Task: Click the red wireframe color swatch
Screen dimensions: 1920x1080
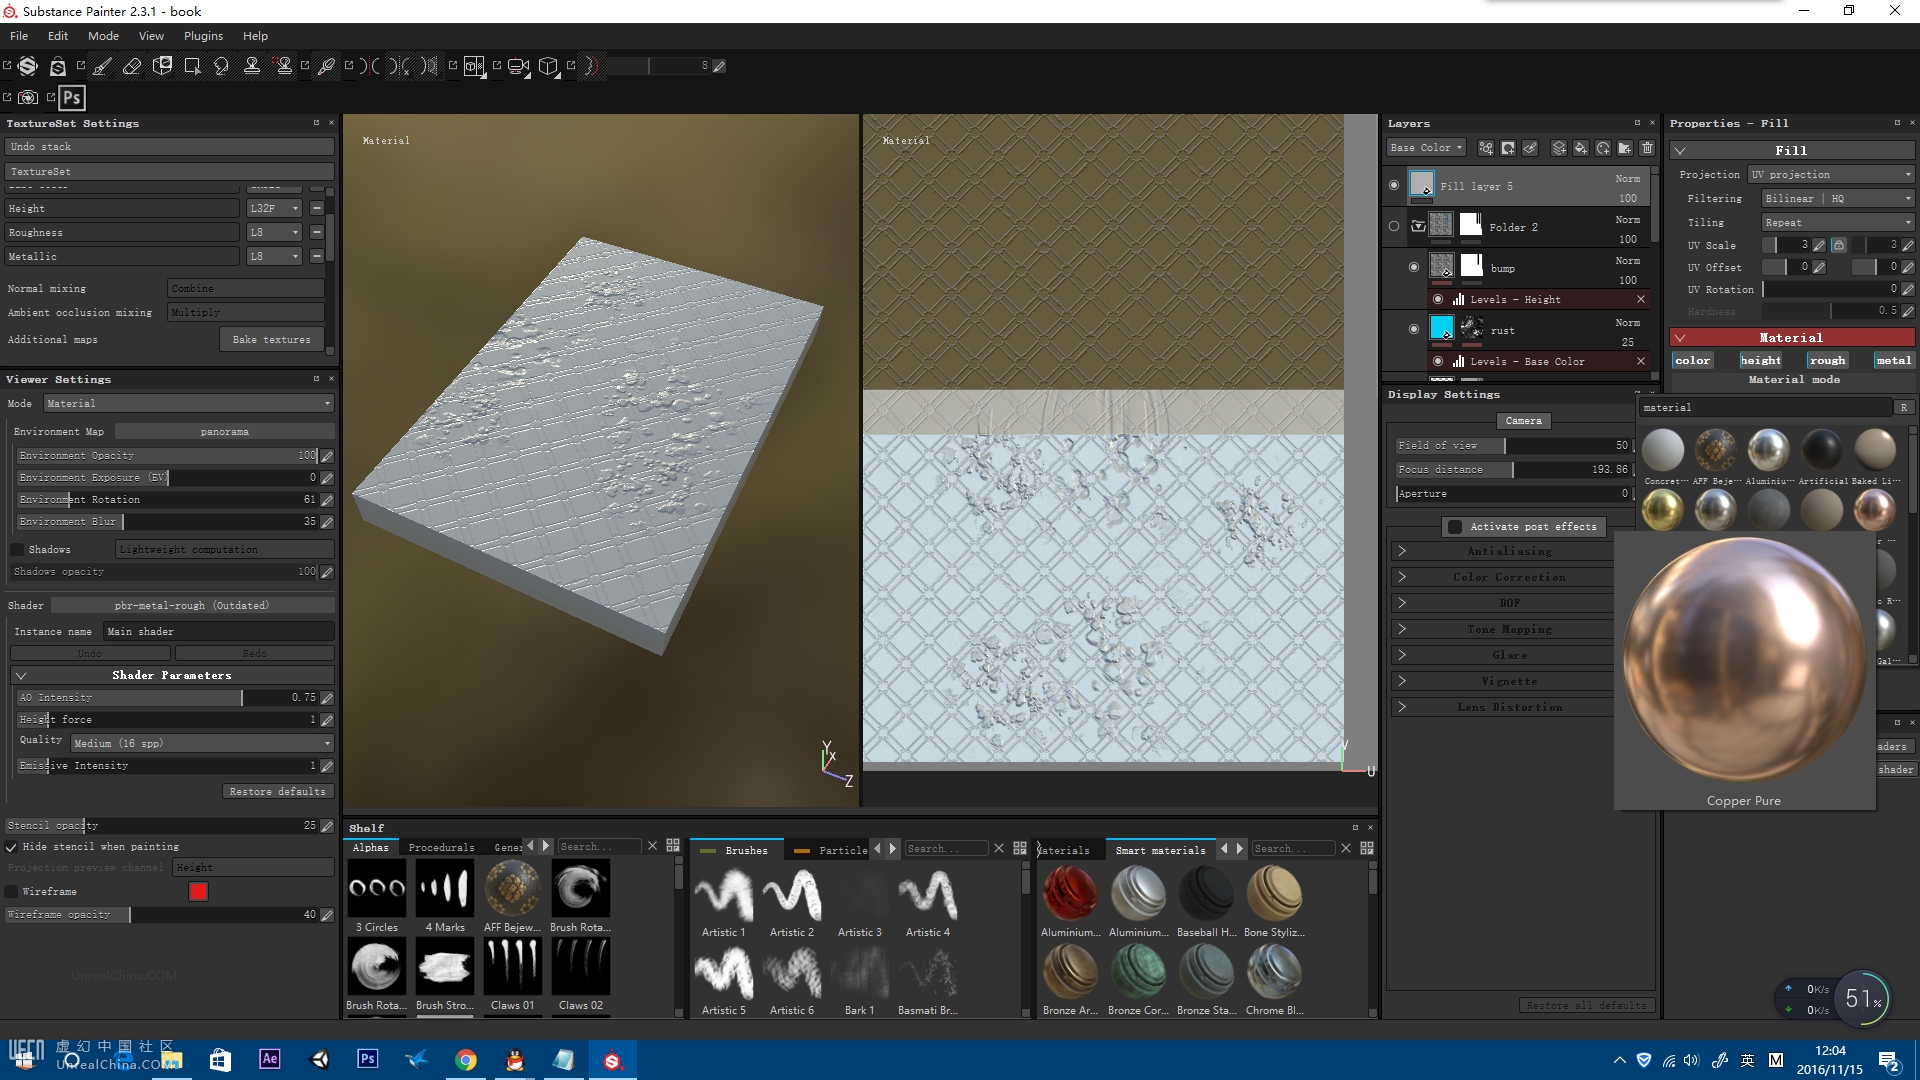Action: point(198,891)
